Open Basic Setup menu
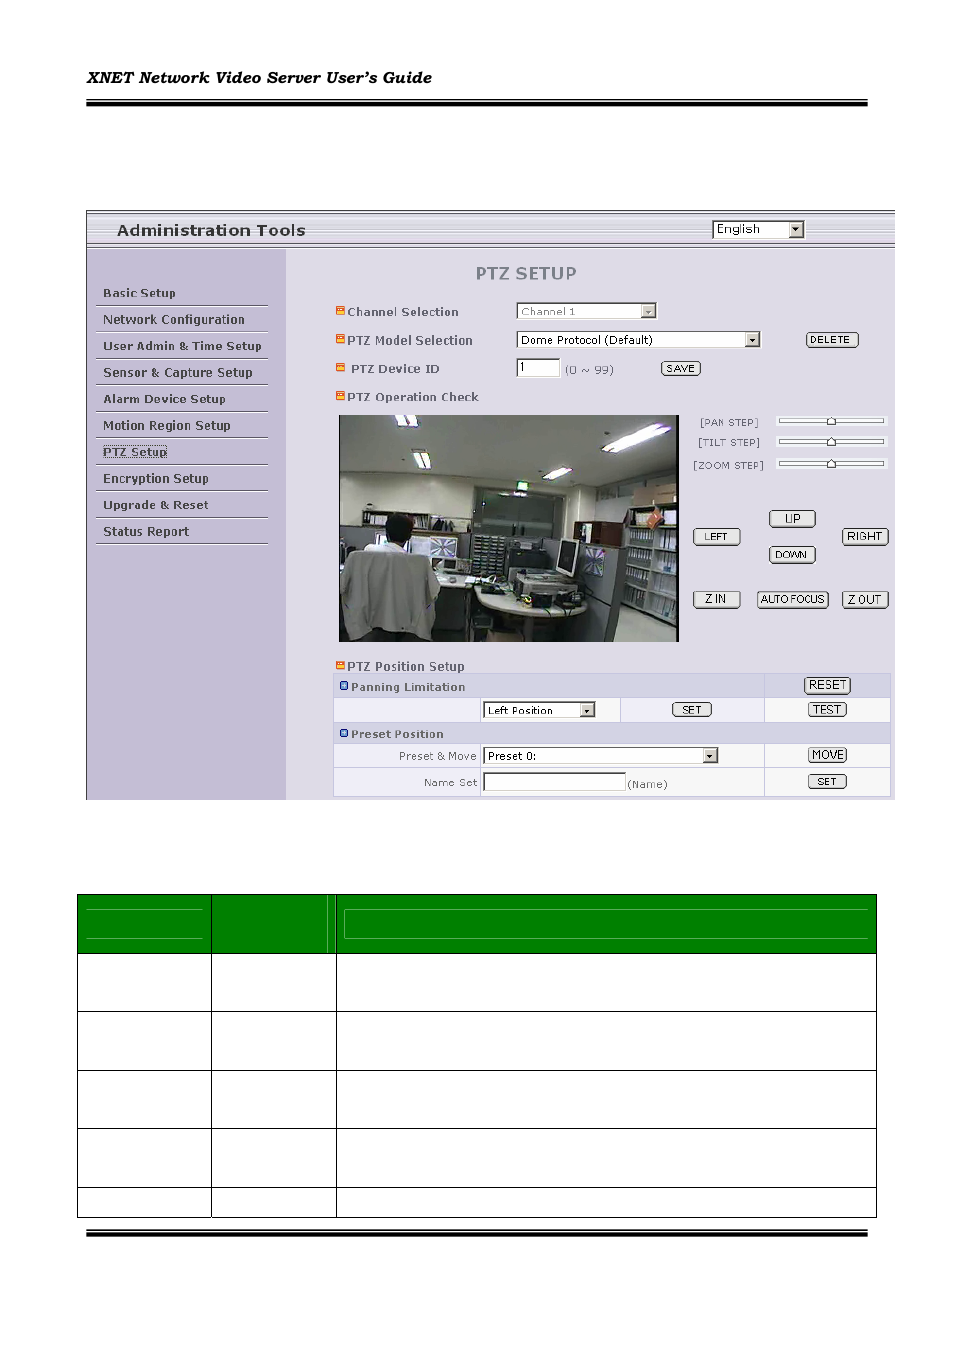This screenshot has width=954, height=1350. coord(139,293)
